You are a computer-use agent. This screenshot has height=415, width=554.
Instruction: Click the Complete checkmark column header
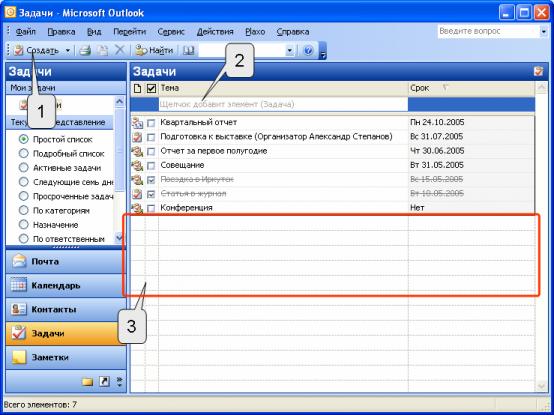[x=151, y=88]
